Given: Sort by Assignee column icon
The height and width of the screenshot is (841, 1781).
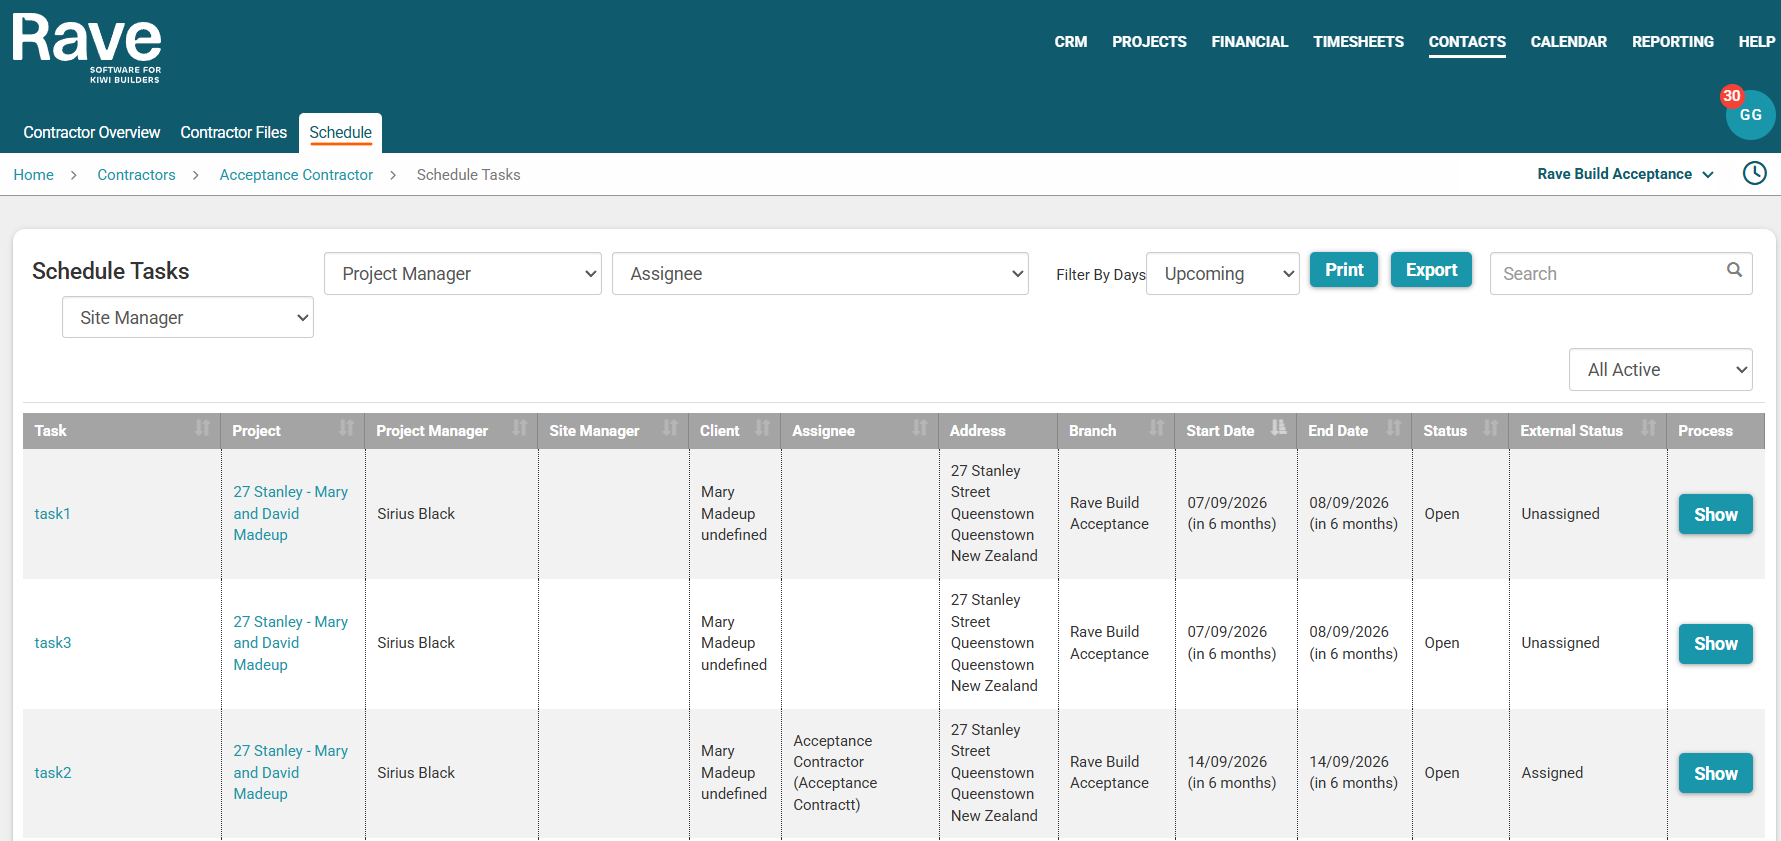Looking at the screenshot, I should click(919, 429).
